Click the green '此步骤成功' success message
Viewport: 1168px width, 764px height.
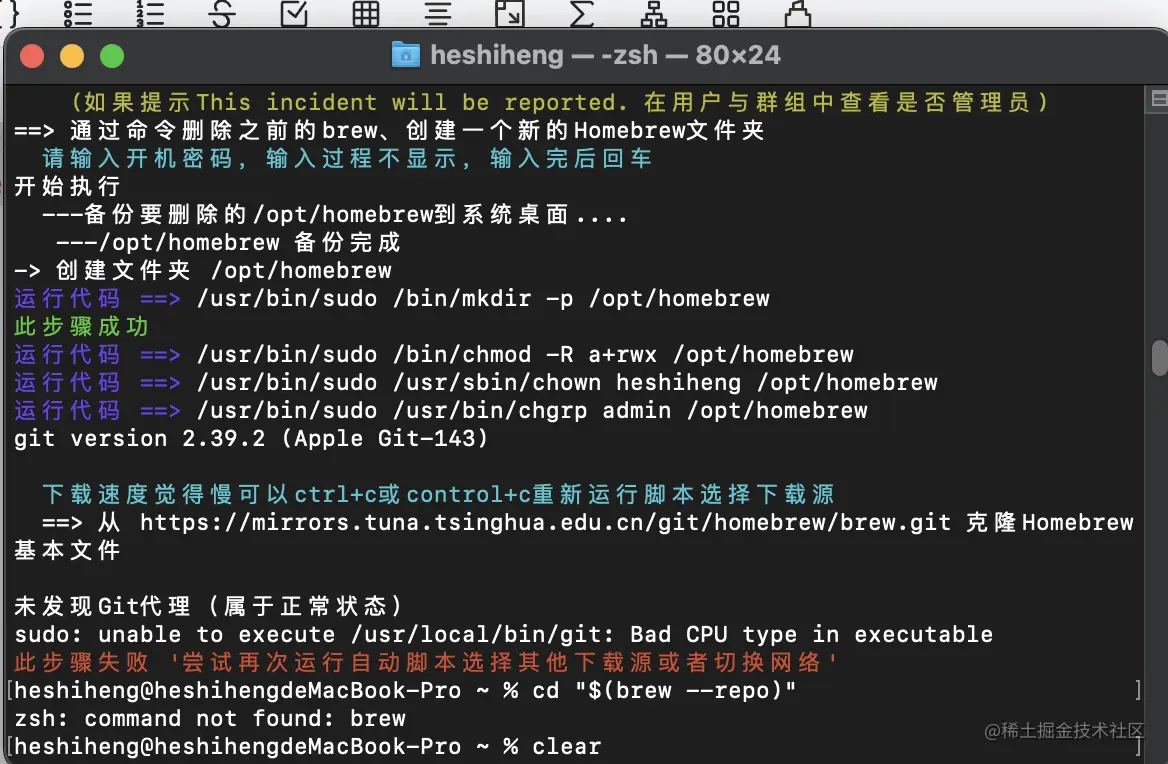(x=81, y=326)
